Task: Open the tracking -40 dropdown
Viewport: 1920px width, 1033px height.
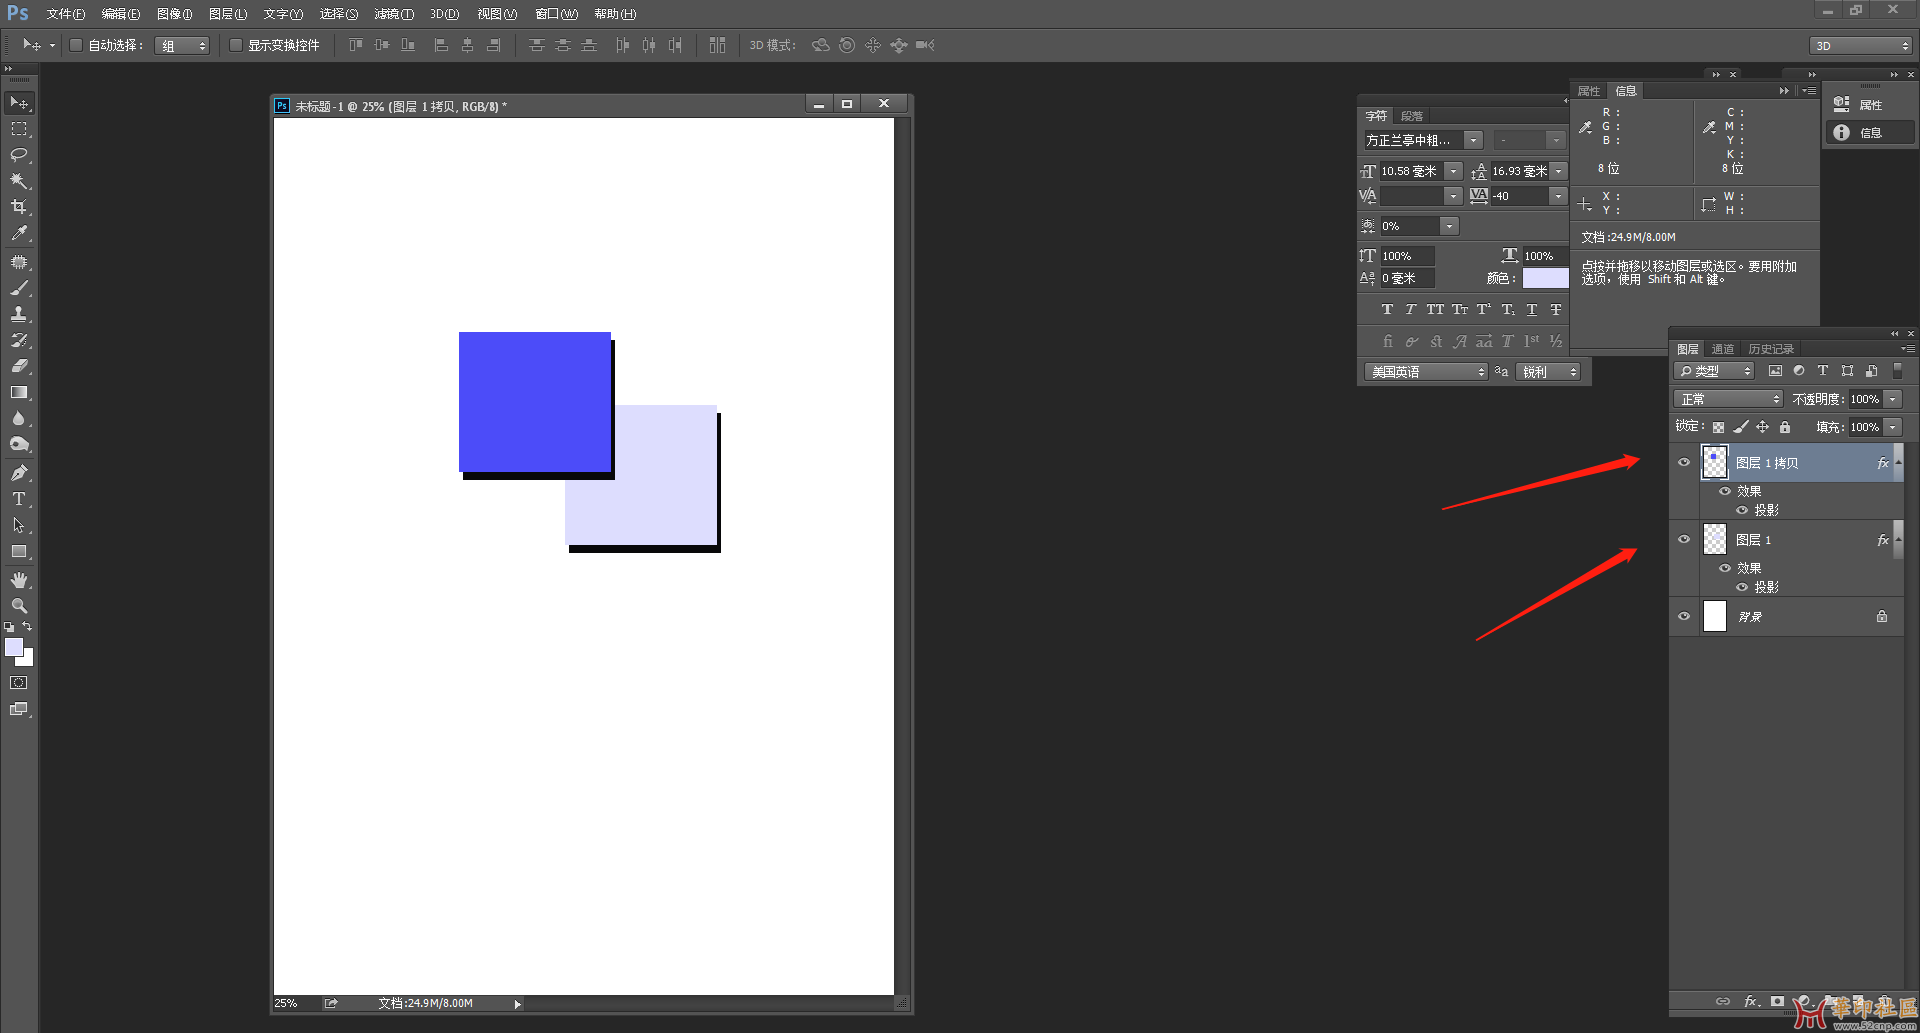Action: [1558, 196]
